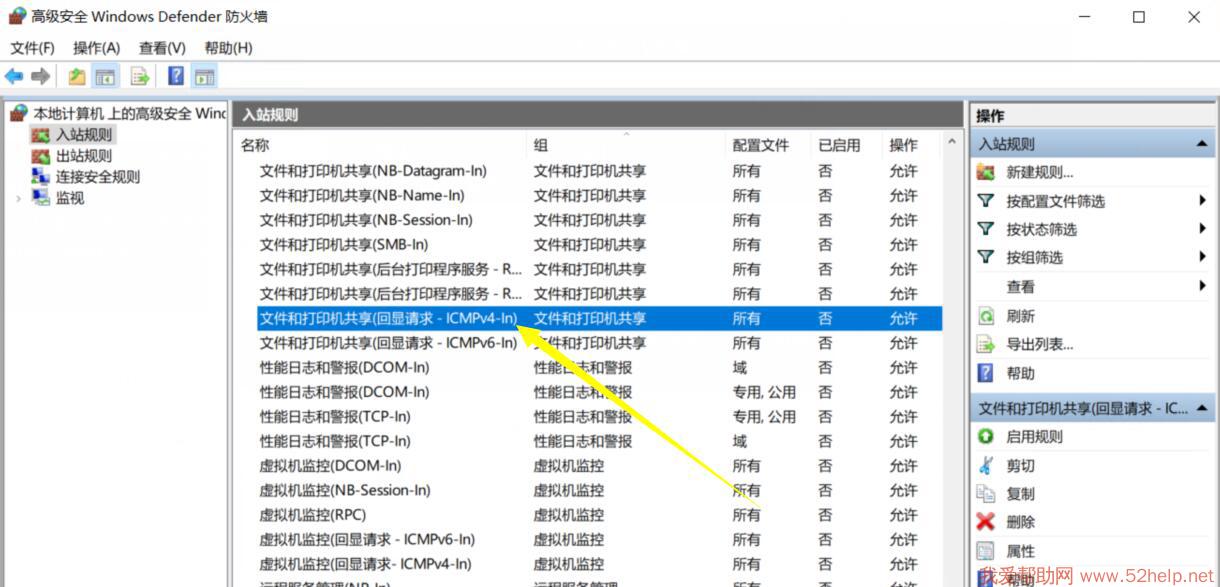Screen dimensions: 1220x587
Task: Open the 按组筛选 submenu arrow
Action: pyautogui.click(x=1202, y=258)
